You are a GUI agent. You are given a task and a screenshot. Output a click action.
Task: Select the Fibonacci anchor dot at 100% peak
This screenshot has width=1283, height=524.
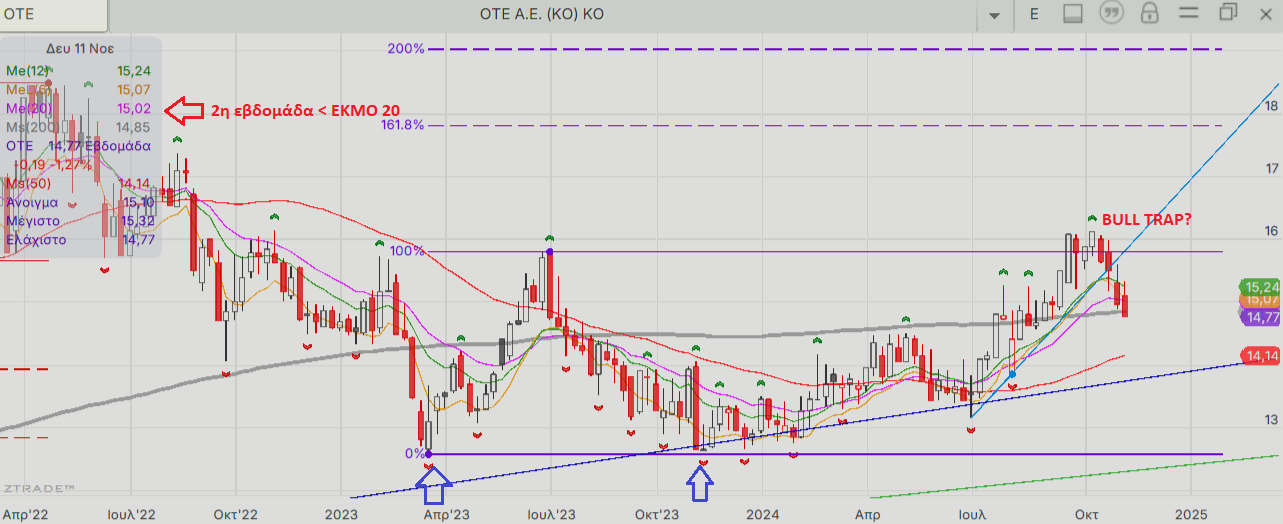point(549,251)
